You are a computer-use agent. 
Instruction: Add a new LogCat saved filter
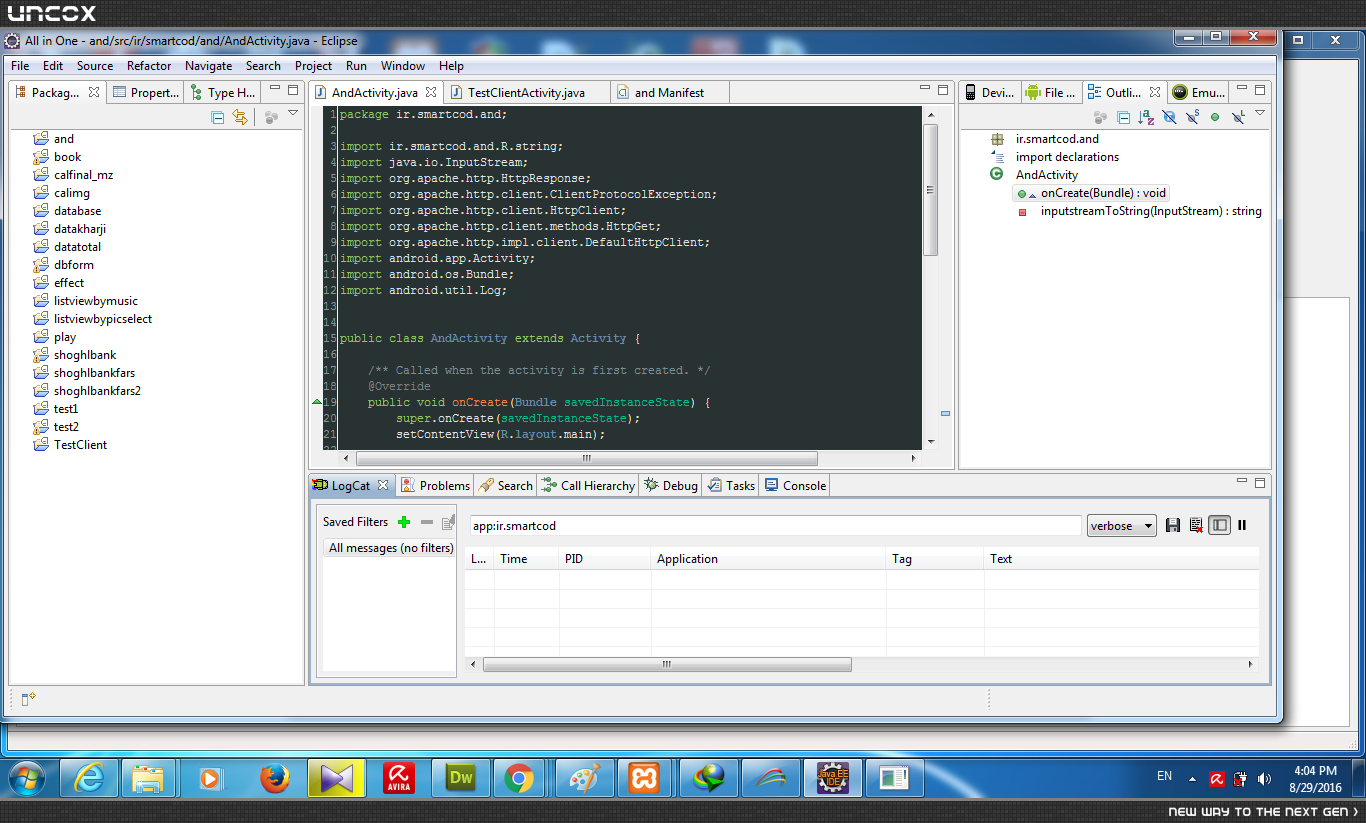coord(404,522)
